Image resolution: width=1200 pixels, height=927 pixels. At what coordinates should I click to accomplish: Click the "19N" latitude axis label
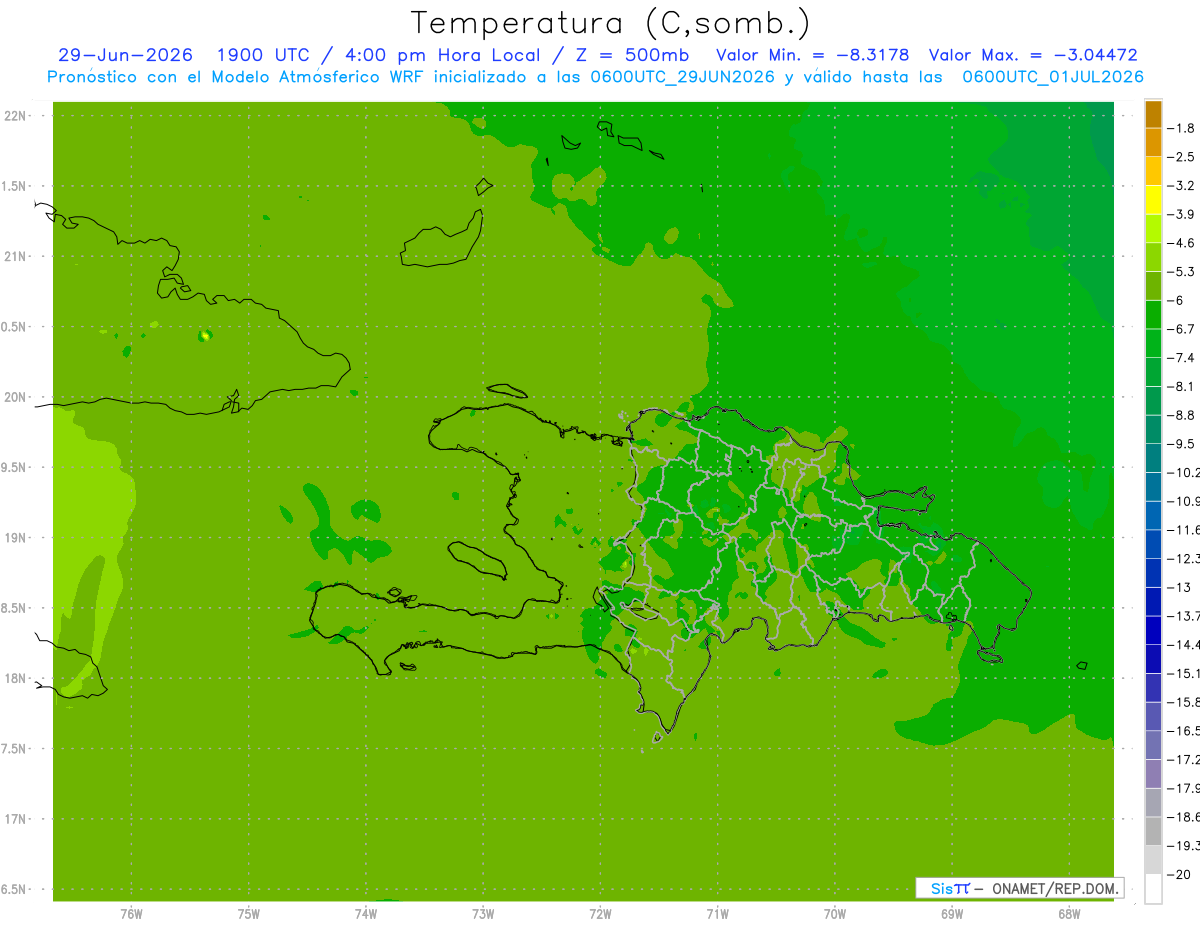(x=15, y=538)
